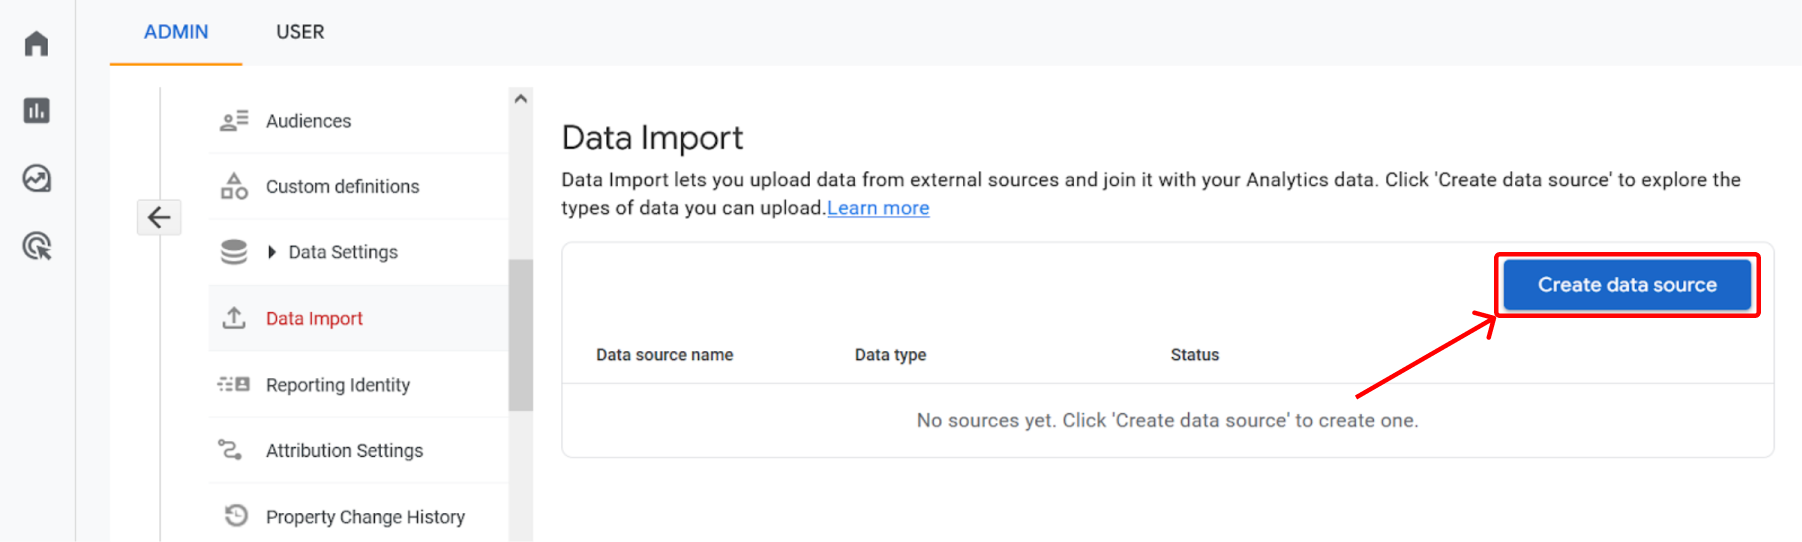Click the Custom definitions shapes icon
This screenshot has width=1802, height=542.
click(234, 186)
